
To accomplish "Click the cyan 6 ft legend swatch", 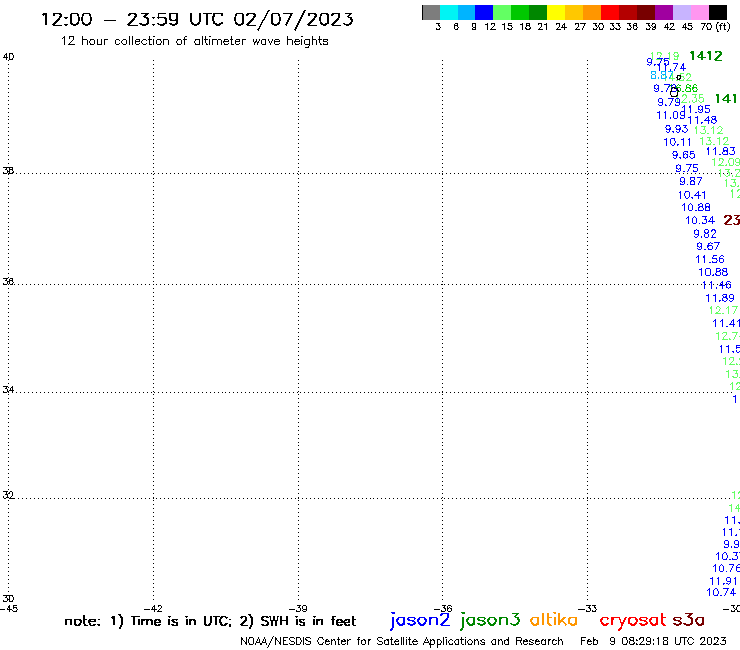I will click(x=449, y=13).
